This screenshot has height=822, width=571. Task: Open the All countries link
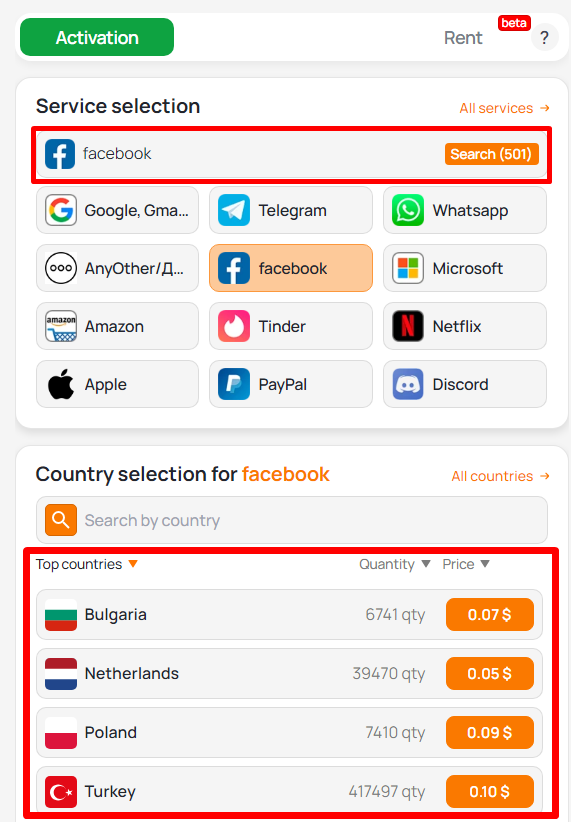(501, 476)
